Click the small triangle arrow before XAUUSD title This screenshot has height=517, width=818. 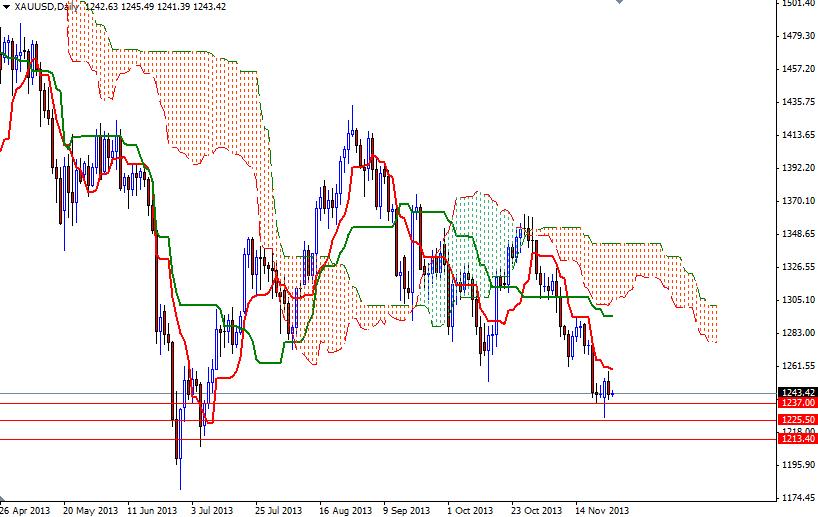pyautogui.click(x=6, y=7)
